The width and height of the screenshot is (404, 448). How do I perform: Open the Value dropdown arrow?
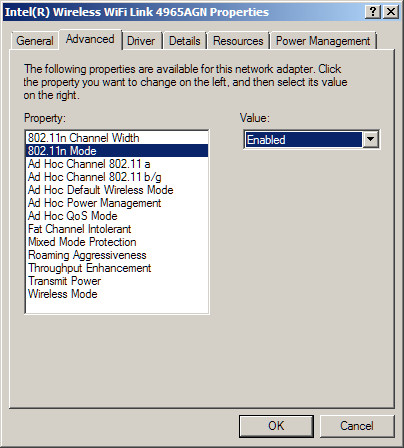coord(371,139)
